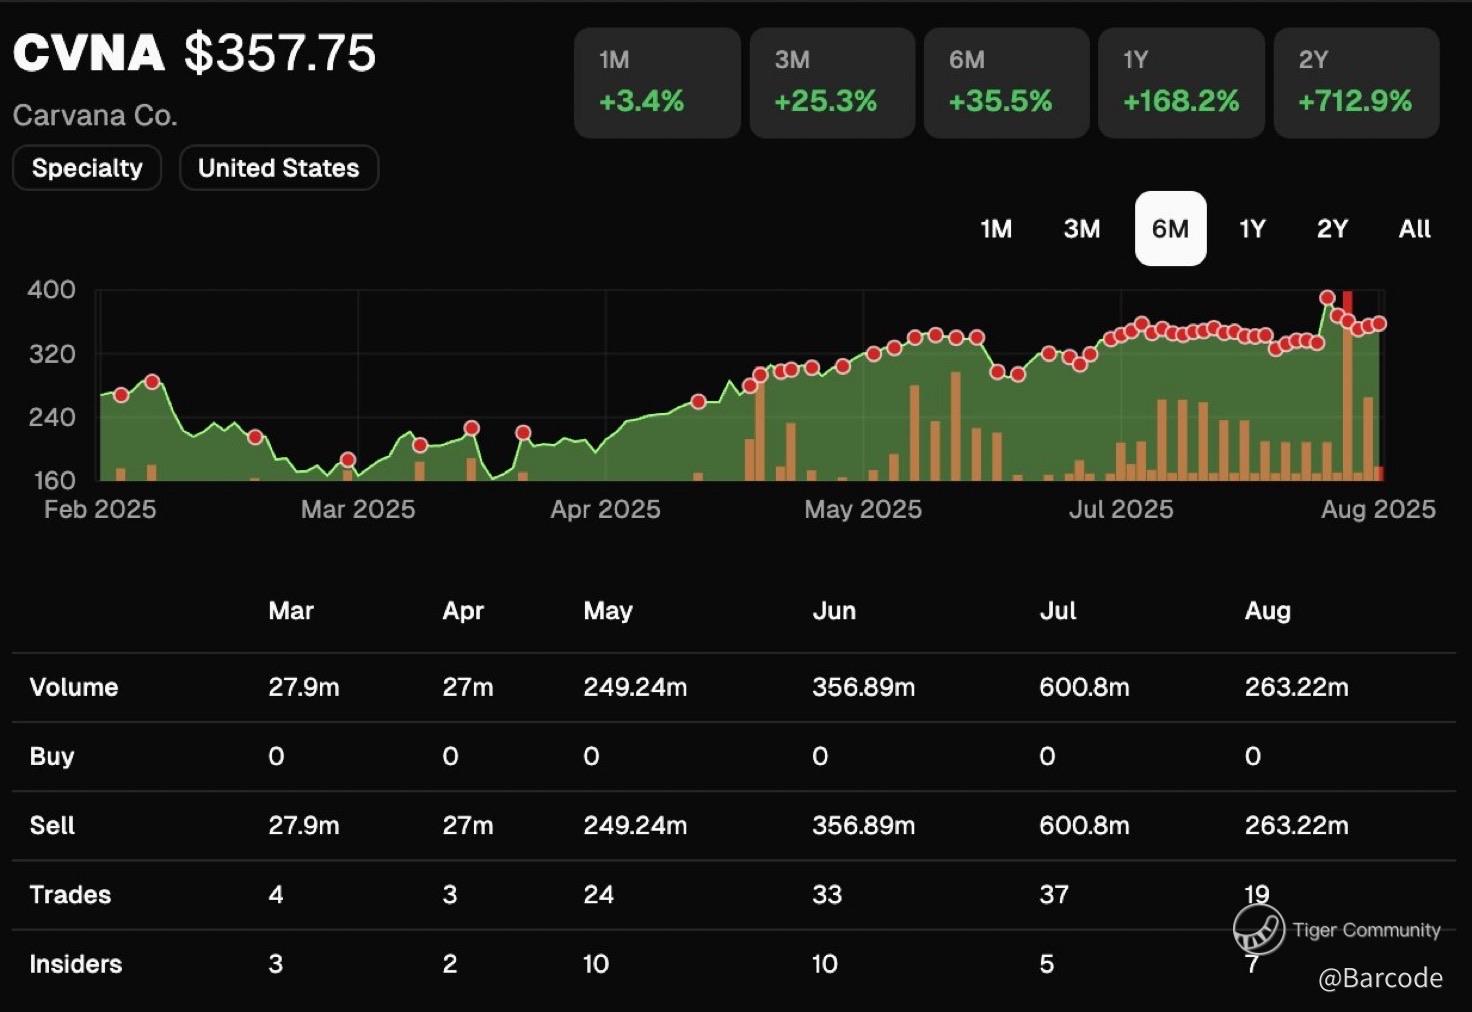
Task: Open the 2Y +712.9% performance card
Action: (1356, 83)
